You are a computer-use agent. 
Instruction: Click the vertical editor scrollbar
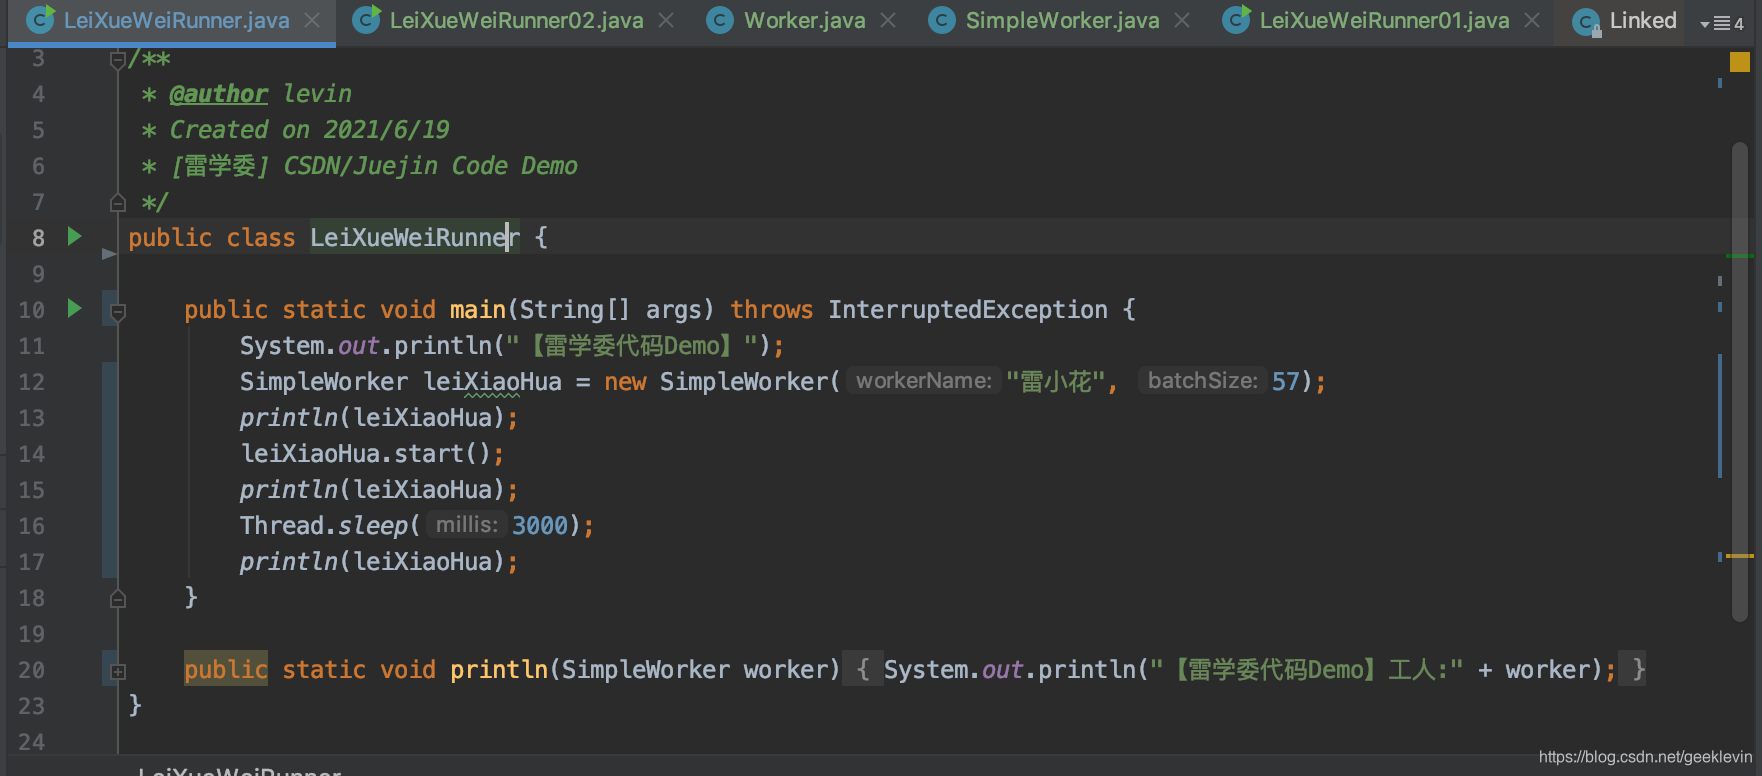point(1740,380)
